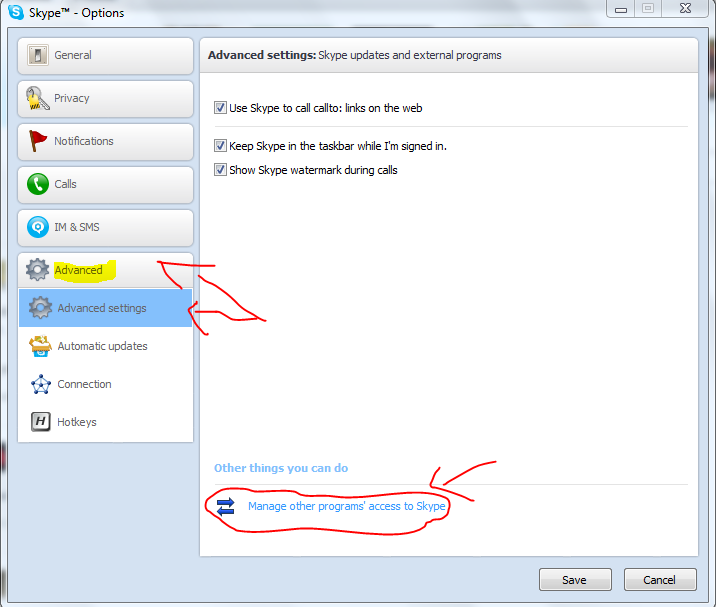The width and height of the screenshot is (716, 607).
Task: Click the green Calls phone icon
Action: coord(37,184)
